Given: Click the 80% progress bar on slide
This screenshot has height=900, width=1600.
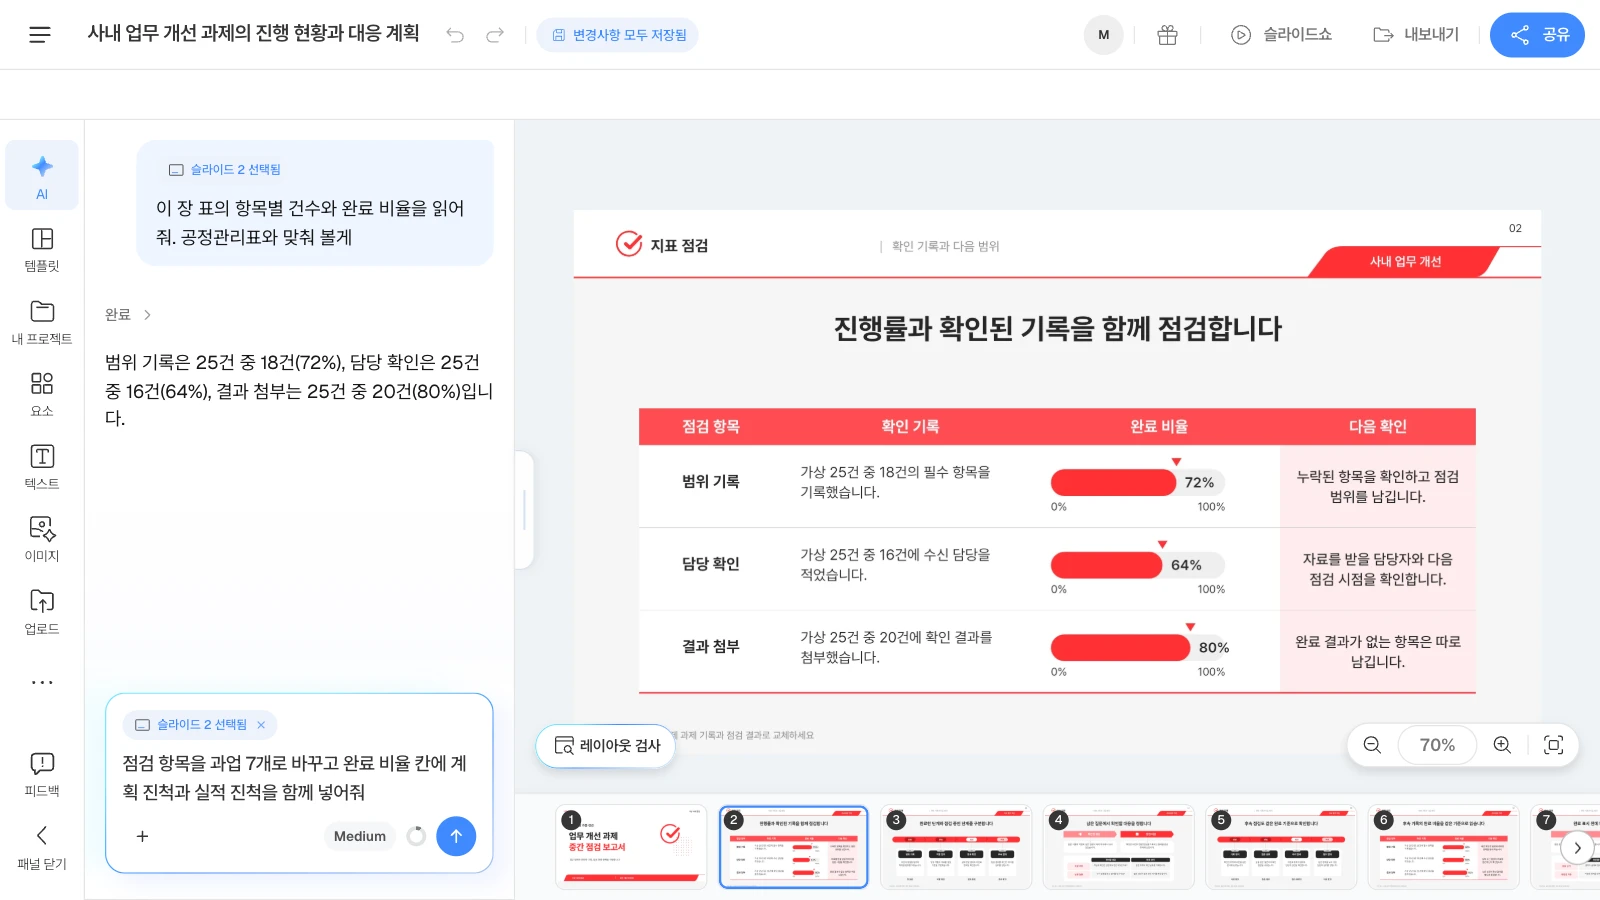Looking at the screenshot, I should (1138, 647).
